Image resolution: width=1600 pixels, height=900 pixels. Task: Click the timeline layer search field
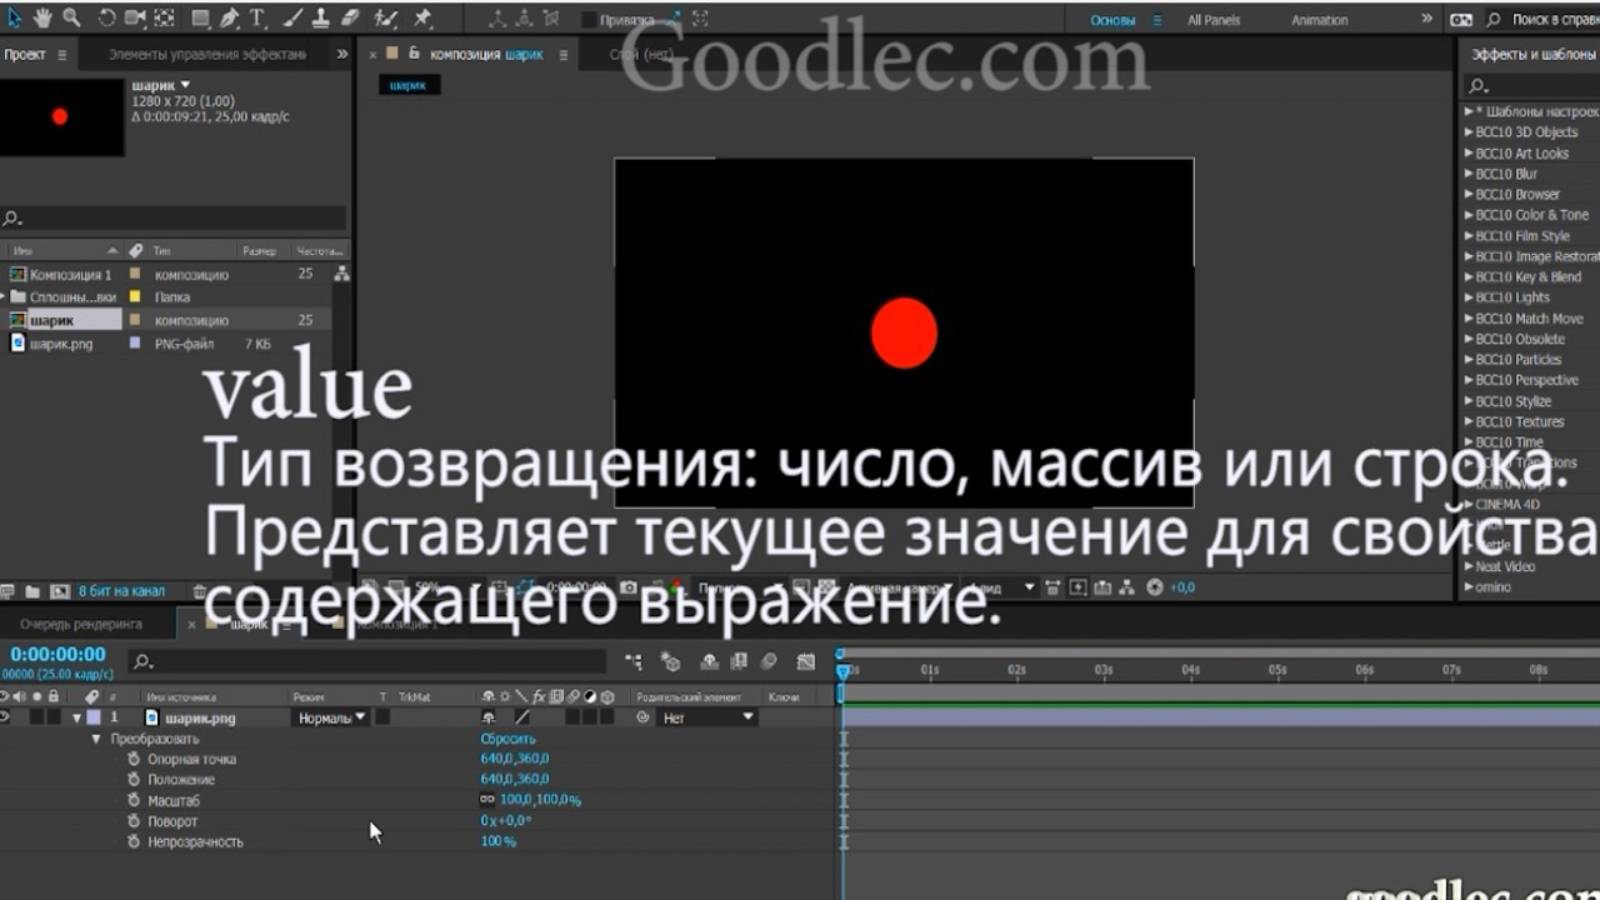(x=367, y=661)
